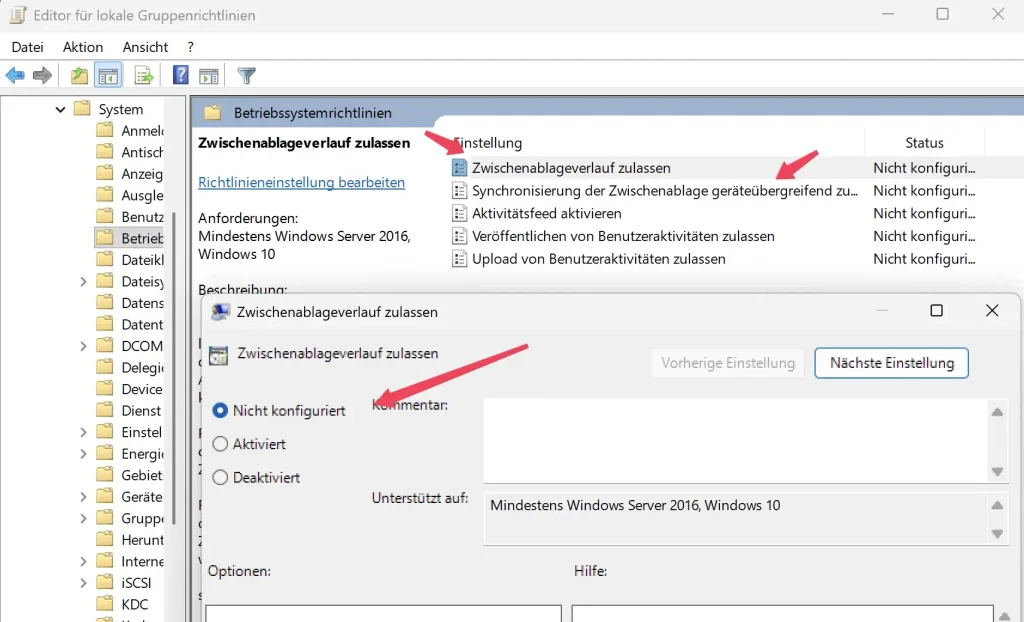Select the Nicht konfiguriert radio button
Image resolution: width=1024 pixels, height=622 pixels.
[220, 410]
